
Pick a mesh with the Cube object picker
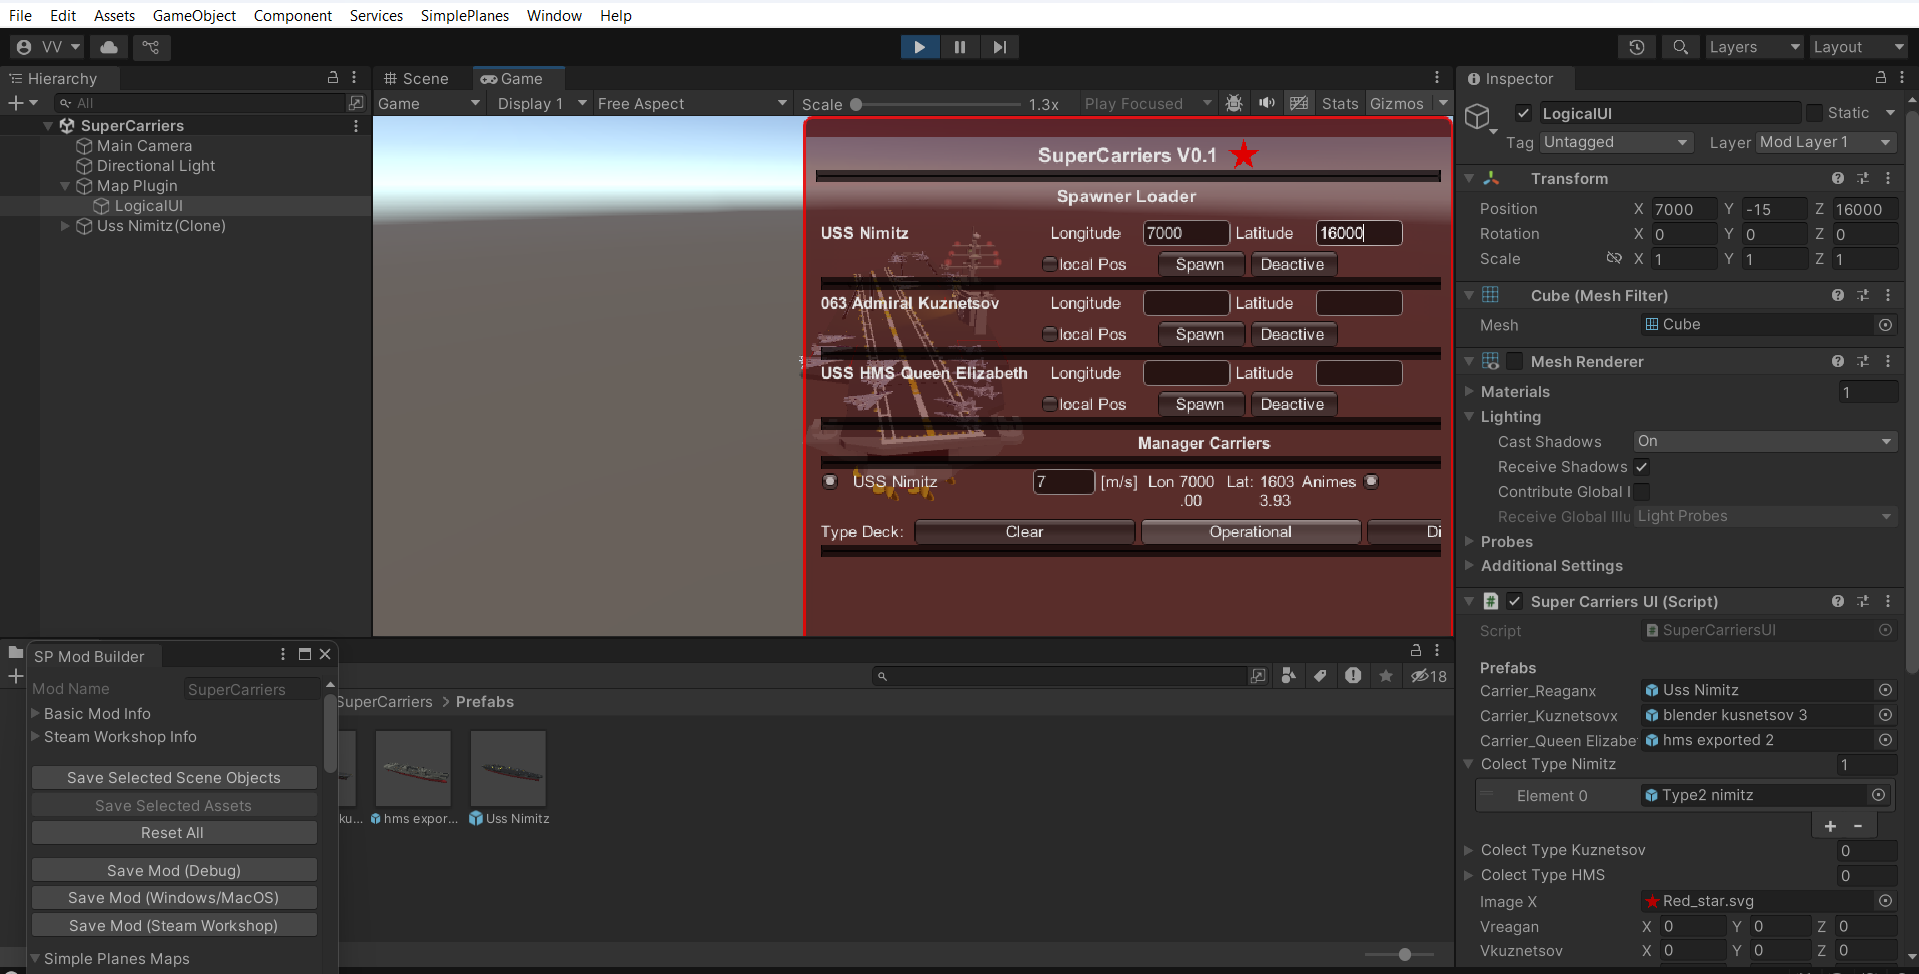click(1885, 325)
